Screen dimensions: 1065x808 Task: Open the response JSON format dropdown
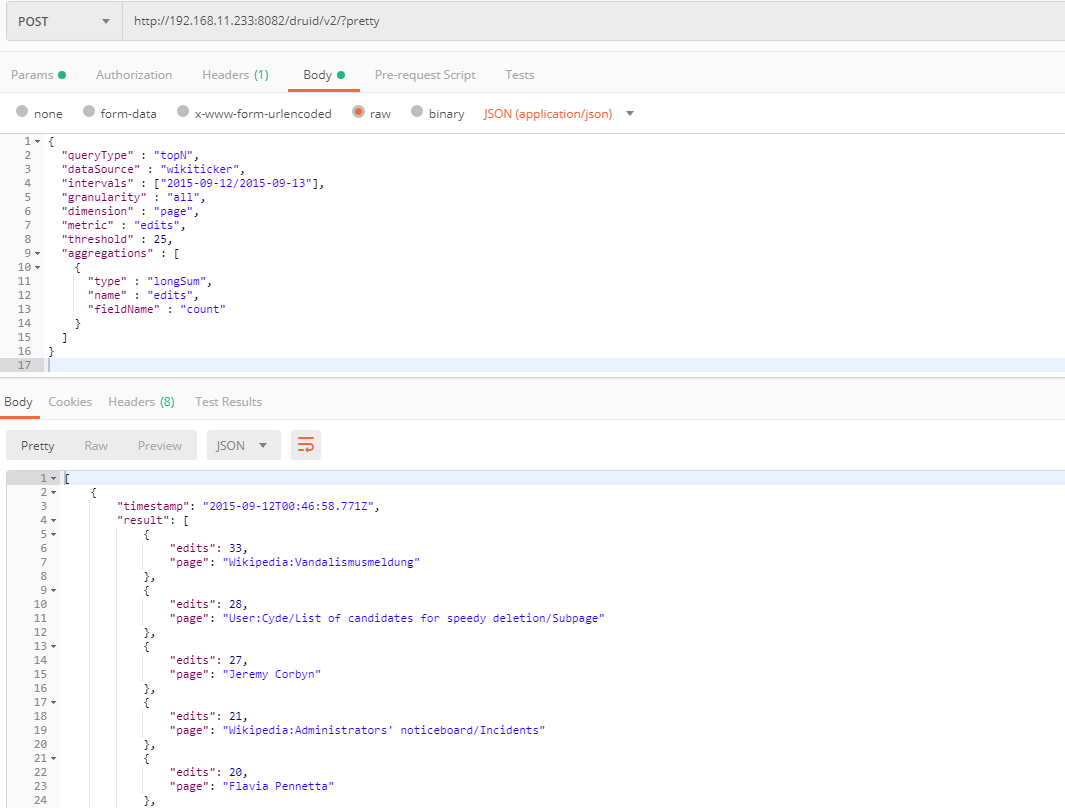pos(243,445)
